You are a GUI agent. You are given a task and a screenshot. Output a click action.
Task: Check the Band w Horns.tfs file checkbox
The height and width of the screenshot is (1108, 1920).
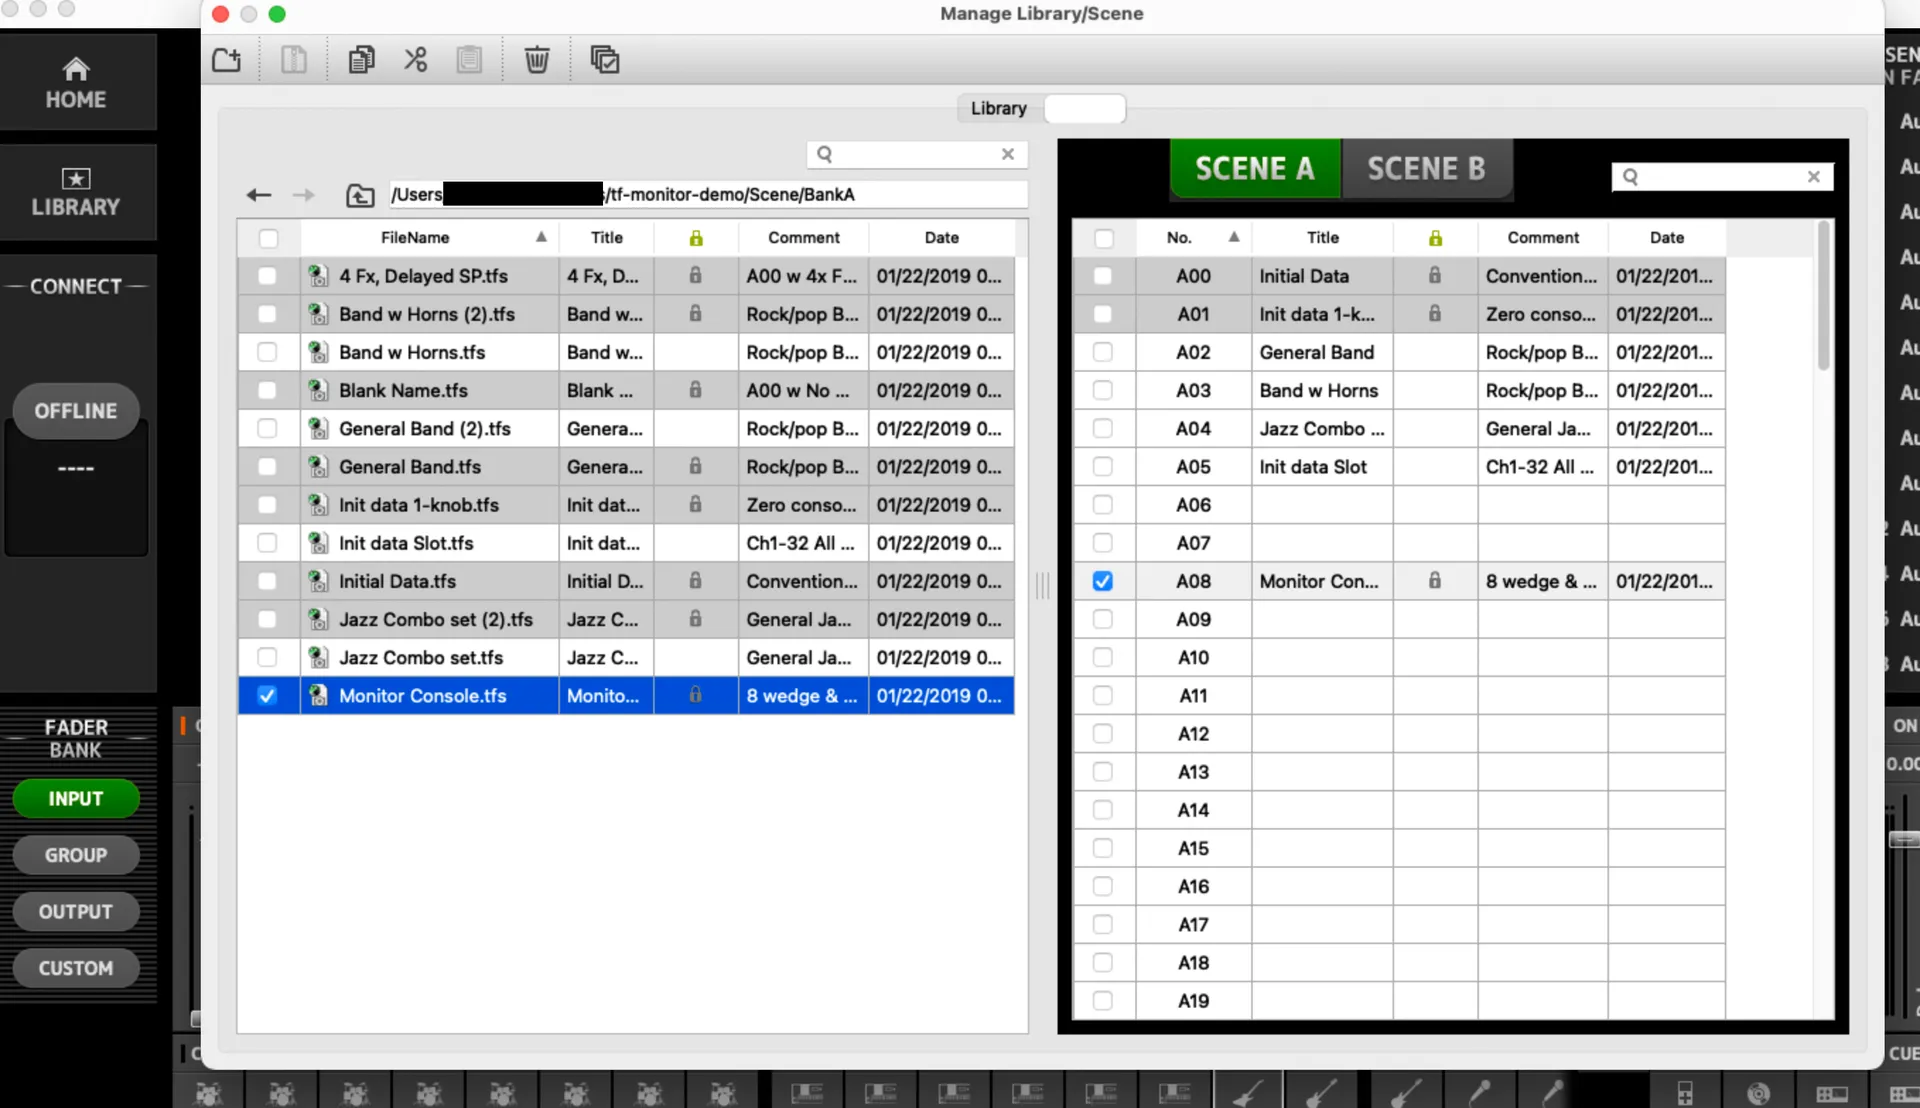(x=267, y=352)
